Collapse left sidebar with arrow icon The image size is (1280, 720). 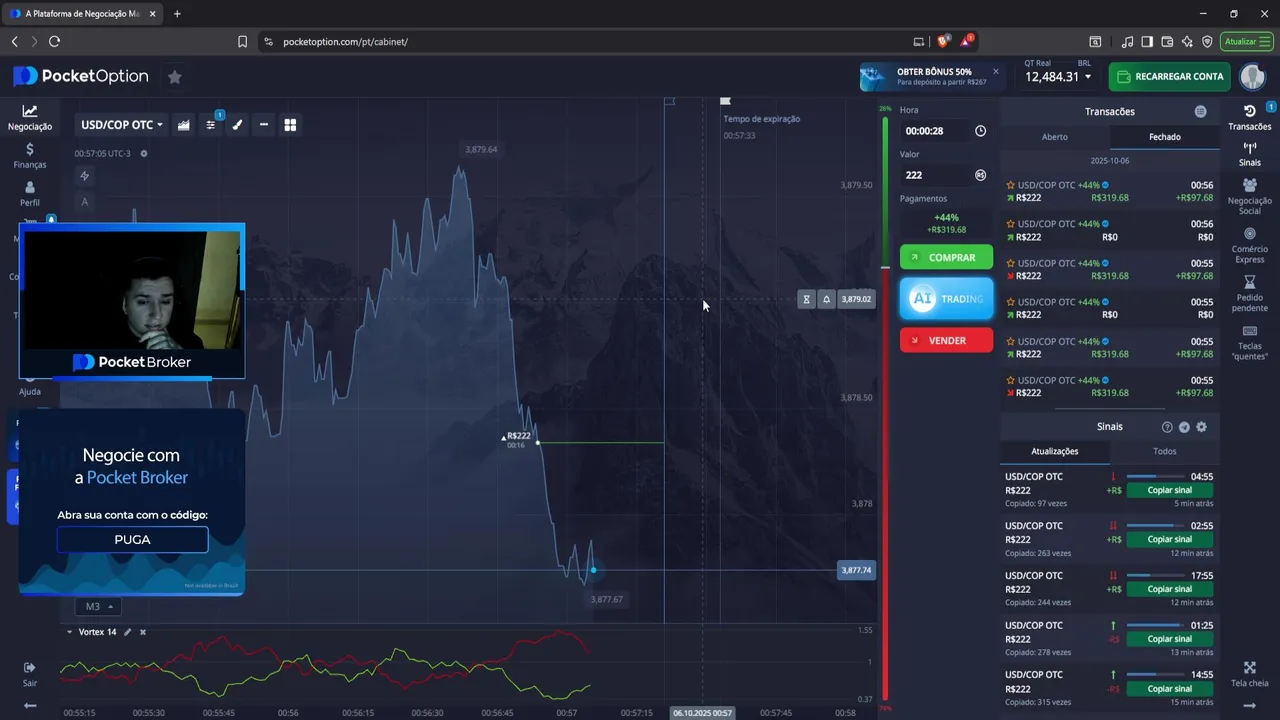[x=30, y=705]
